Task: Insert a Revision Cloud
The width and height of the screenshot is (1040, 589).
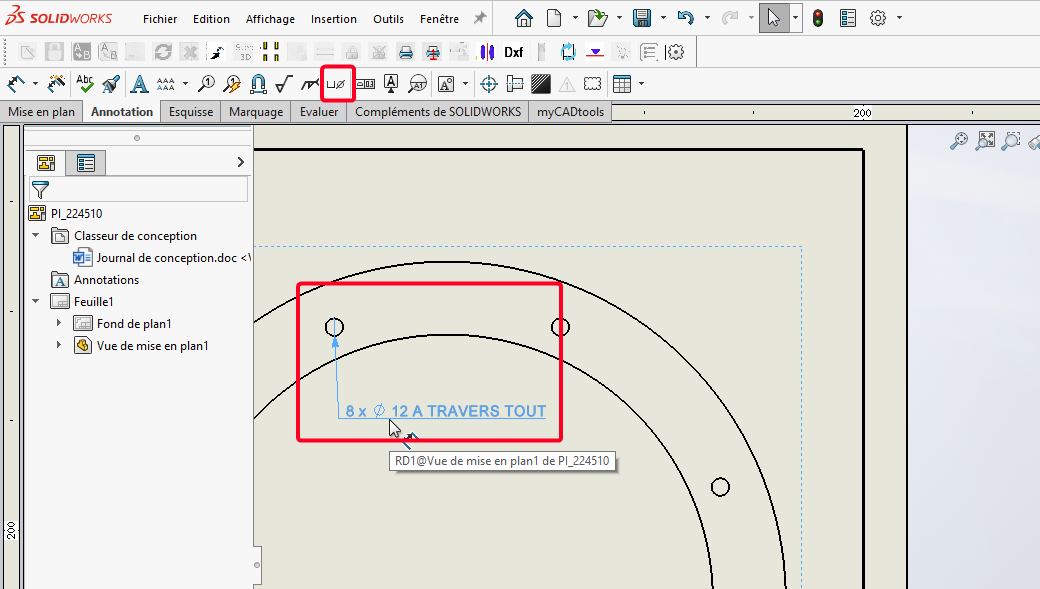Action: tap(592, 84)
